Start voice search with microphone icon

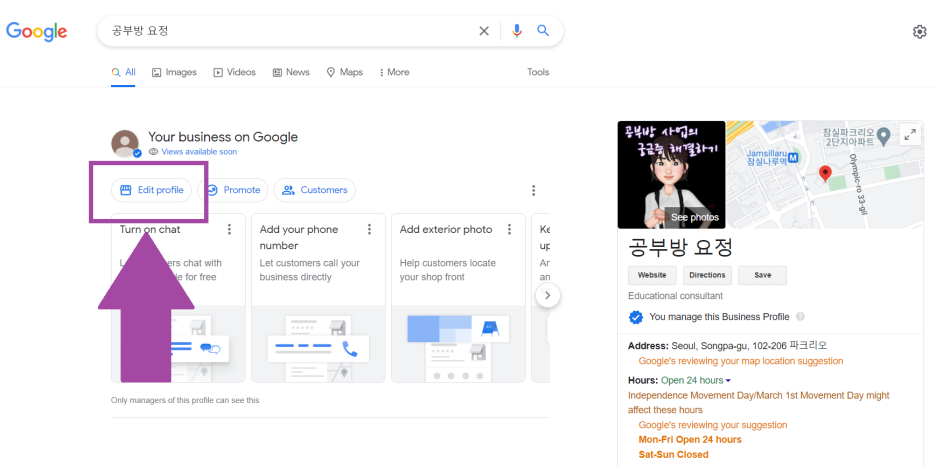(x=517, y=31)
